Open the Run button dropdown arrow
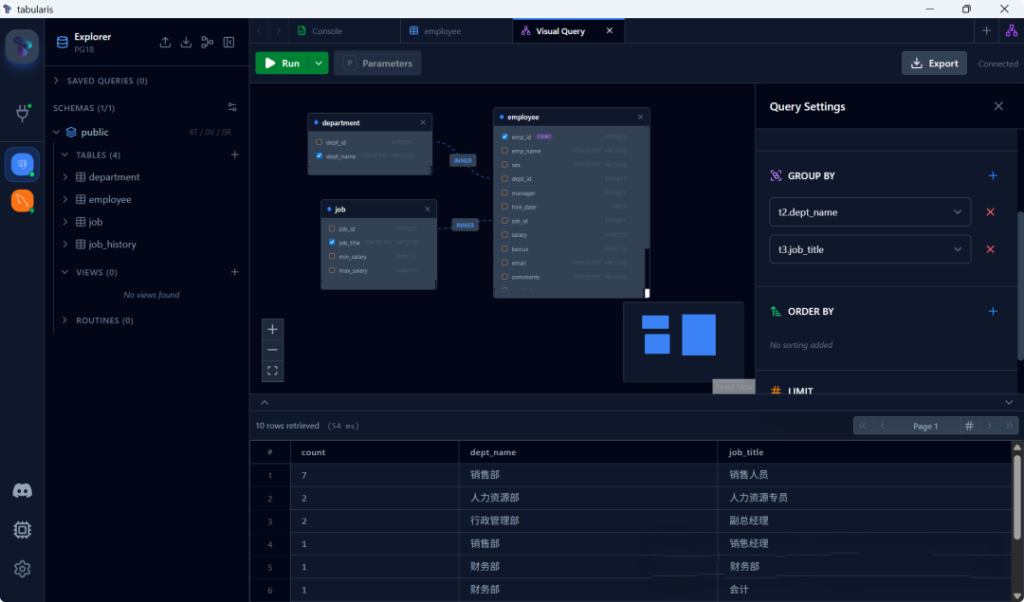This screenshot has height=602, width=1024. coord(319,63)
